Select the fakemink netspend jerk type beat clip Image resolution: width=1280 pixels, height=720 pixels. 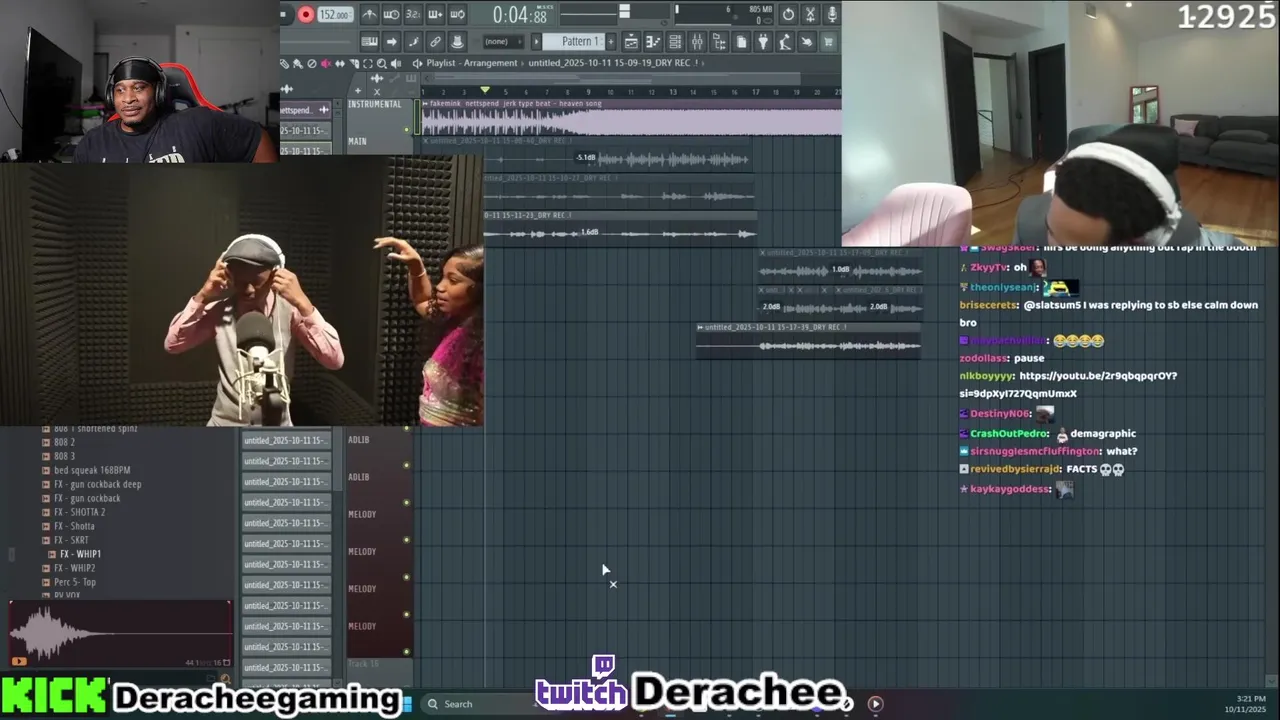630,118
